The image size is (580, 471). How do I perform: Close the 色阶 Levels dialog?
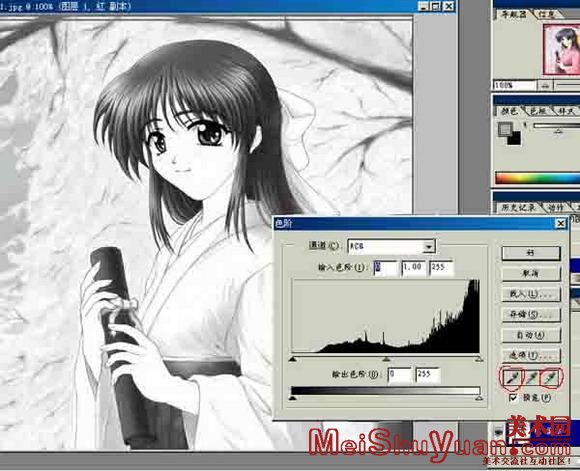click(560, 223)
